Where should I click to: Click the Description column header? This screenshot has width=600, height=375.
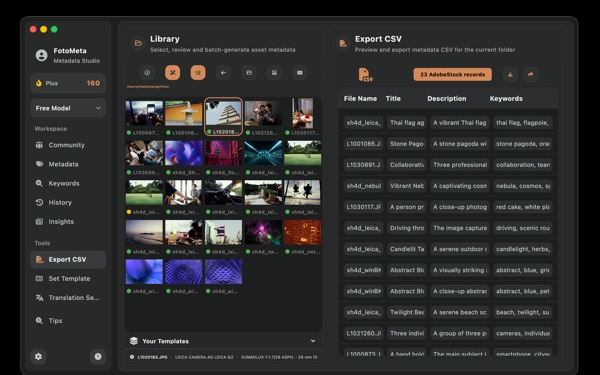(x=447, y=99)
